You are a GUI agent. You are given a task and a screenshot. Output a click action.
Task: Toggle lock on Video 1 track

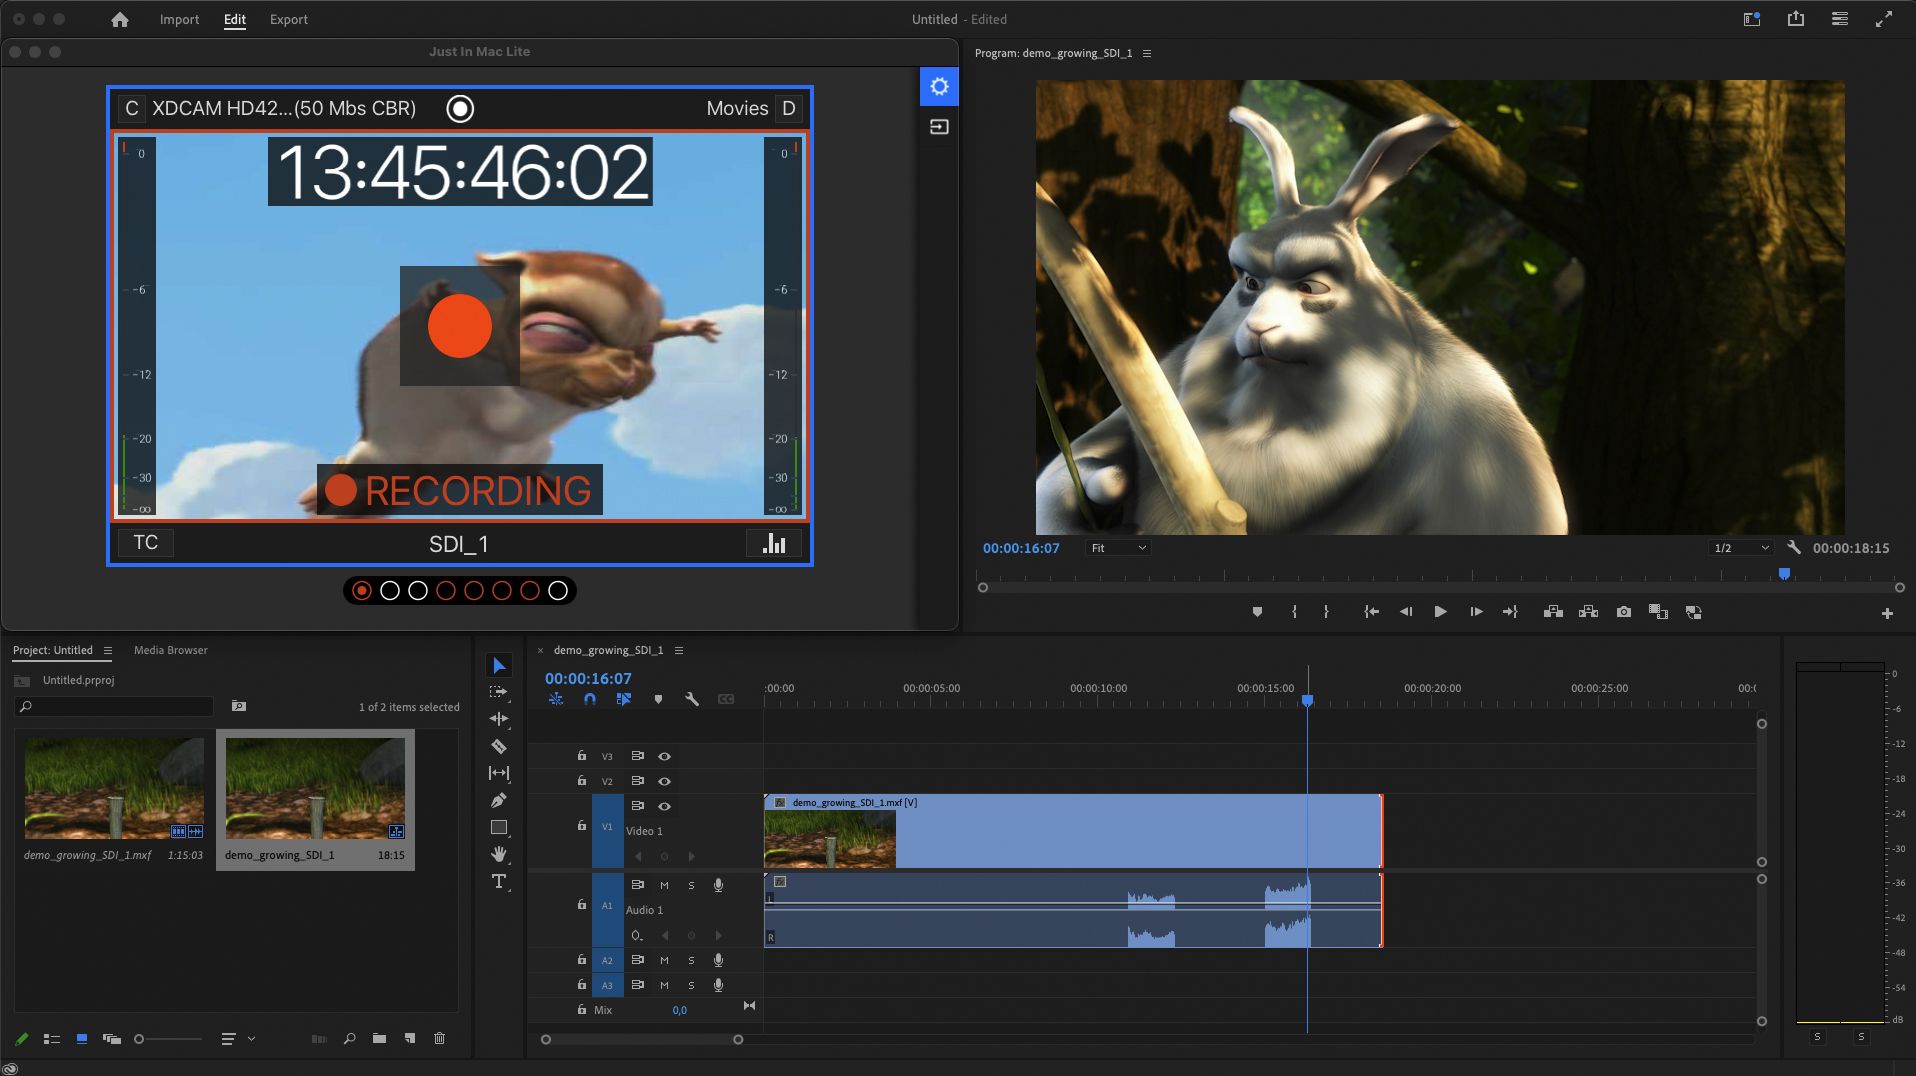(581, 826)
